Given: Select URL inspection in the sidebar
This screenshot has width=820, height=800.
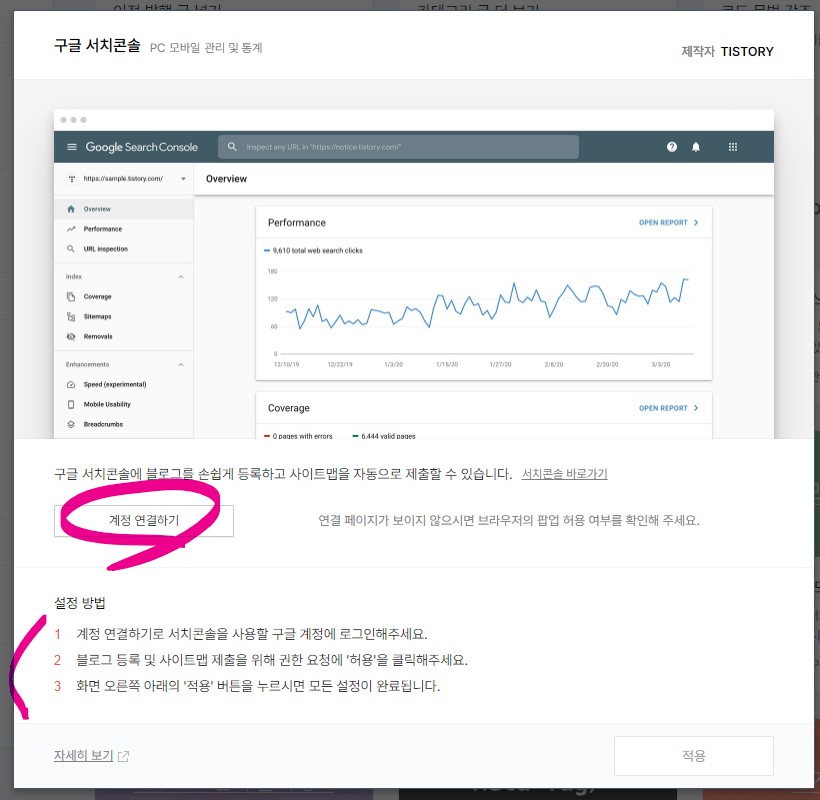Looking at the screenshot, I should [x=105, y=249].
